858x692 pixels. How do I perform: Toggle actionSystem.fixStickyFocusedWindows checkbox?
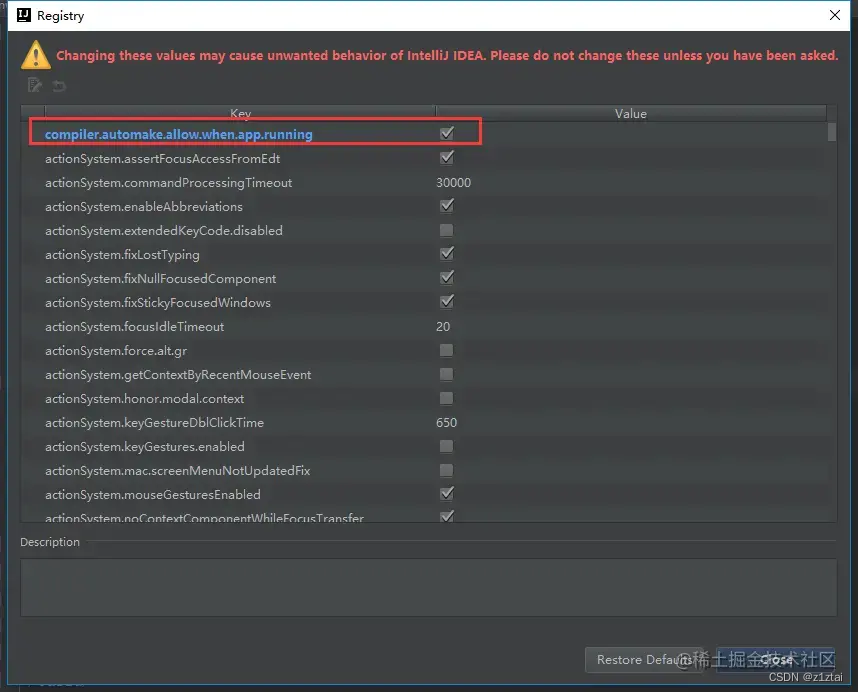click(447, 301)
